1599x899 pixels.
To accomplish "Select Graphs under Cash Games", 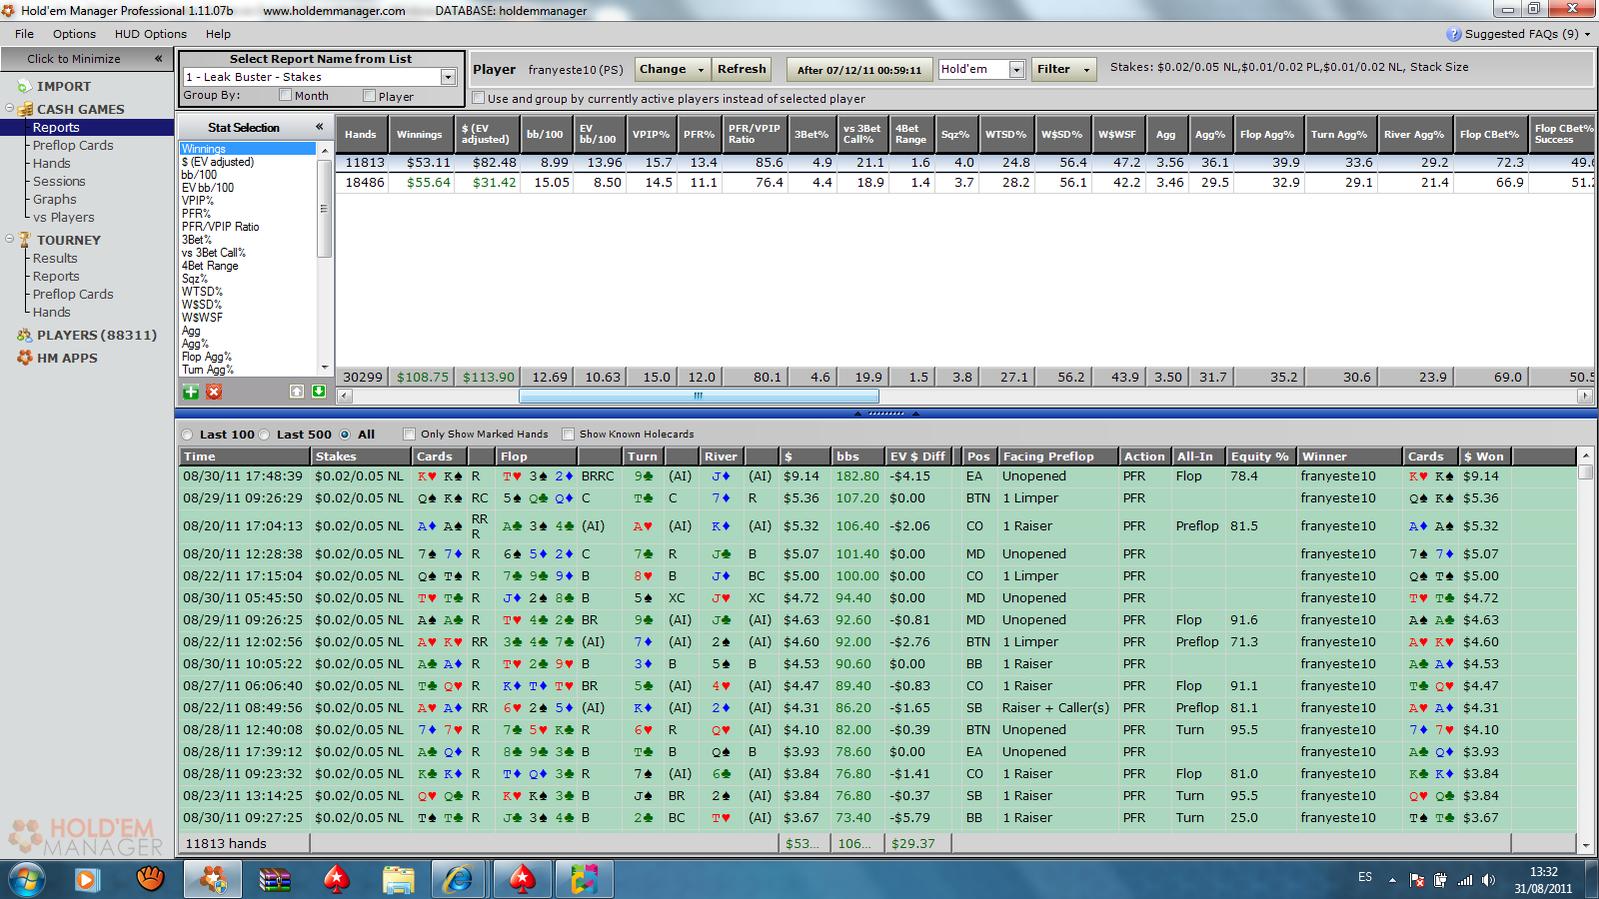I will point(54,199).
